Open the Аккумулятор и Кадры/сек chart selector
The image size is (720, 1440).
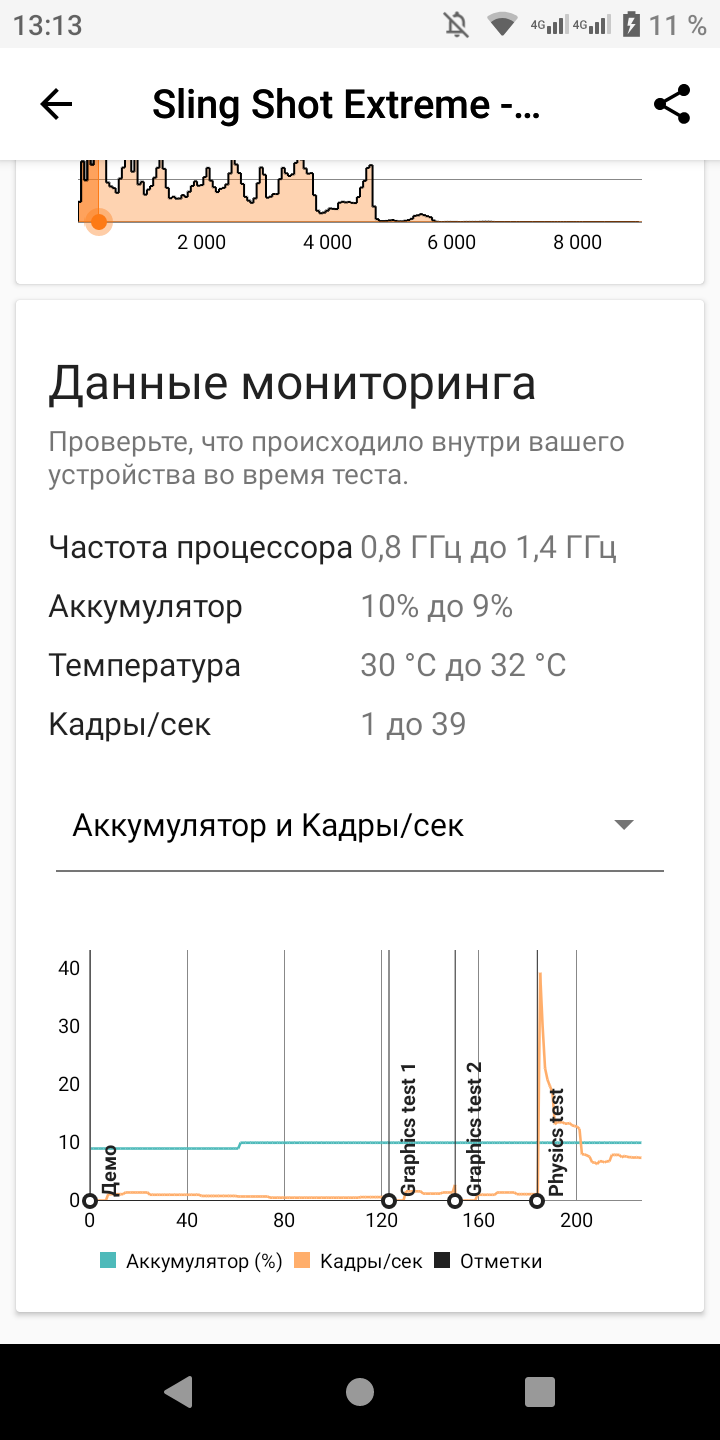pos(360,826)
